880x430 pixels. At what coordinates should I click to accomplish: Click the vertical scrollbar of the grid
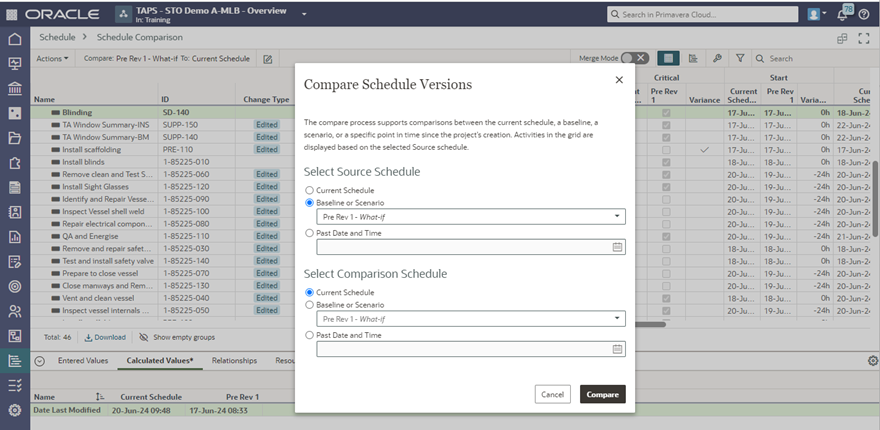[x=876, y=198]
